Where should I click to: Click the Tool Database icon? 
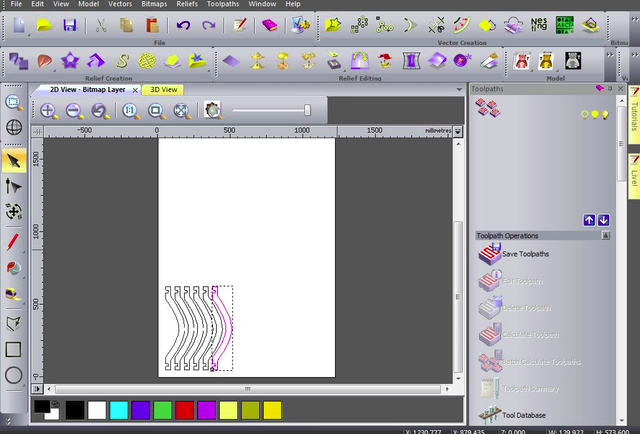489,415
